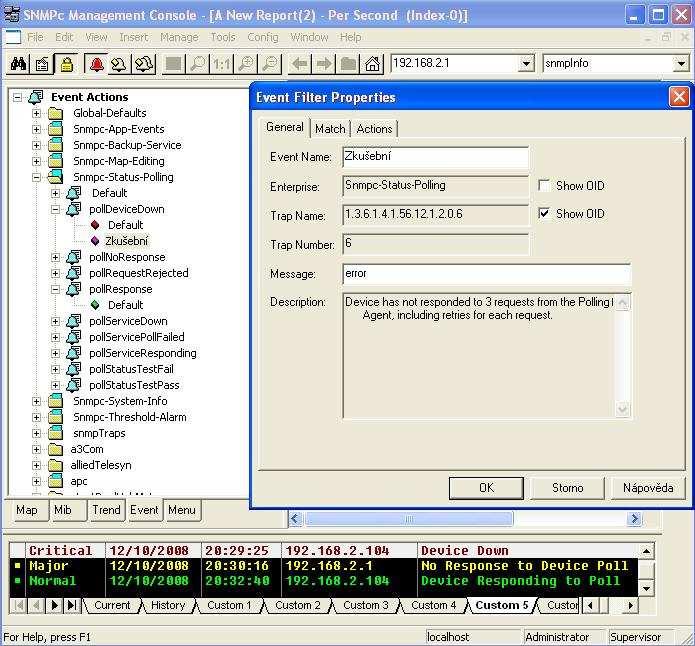Uncheck Show OID for Trap Name
695x646 pixels.
(544, 213)
